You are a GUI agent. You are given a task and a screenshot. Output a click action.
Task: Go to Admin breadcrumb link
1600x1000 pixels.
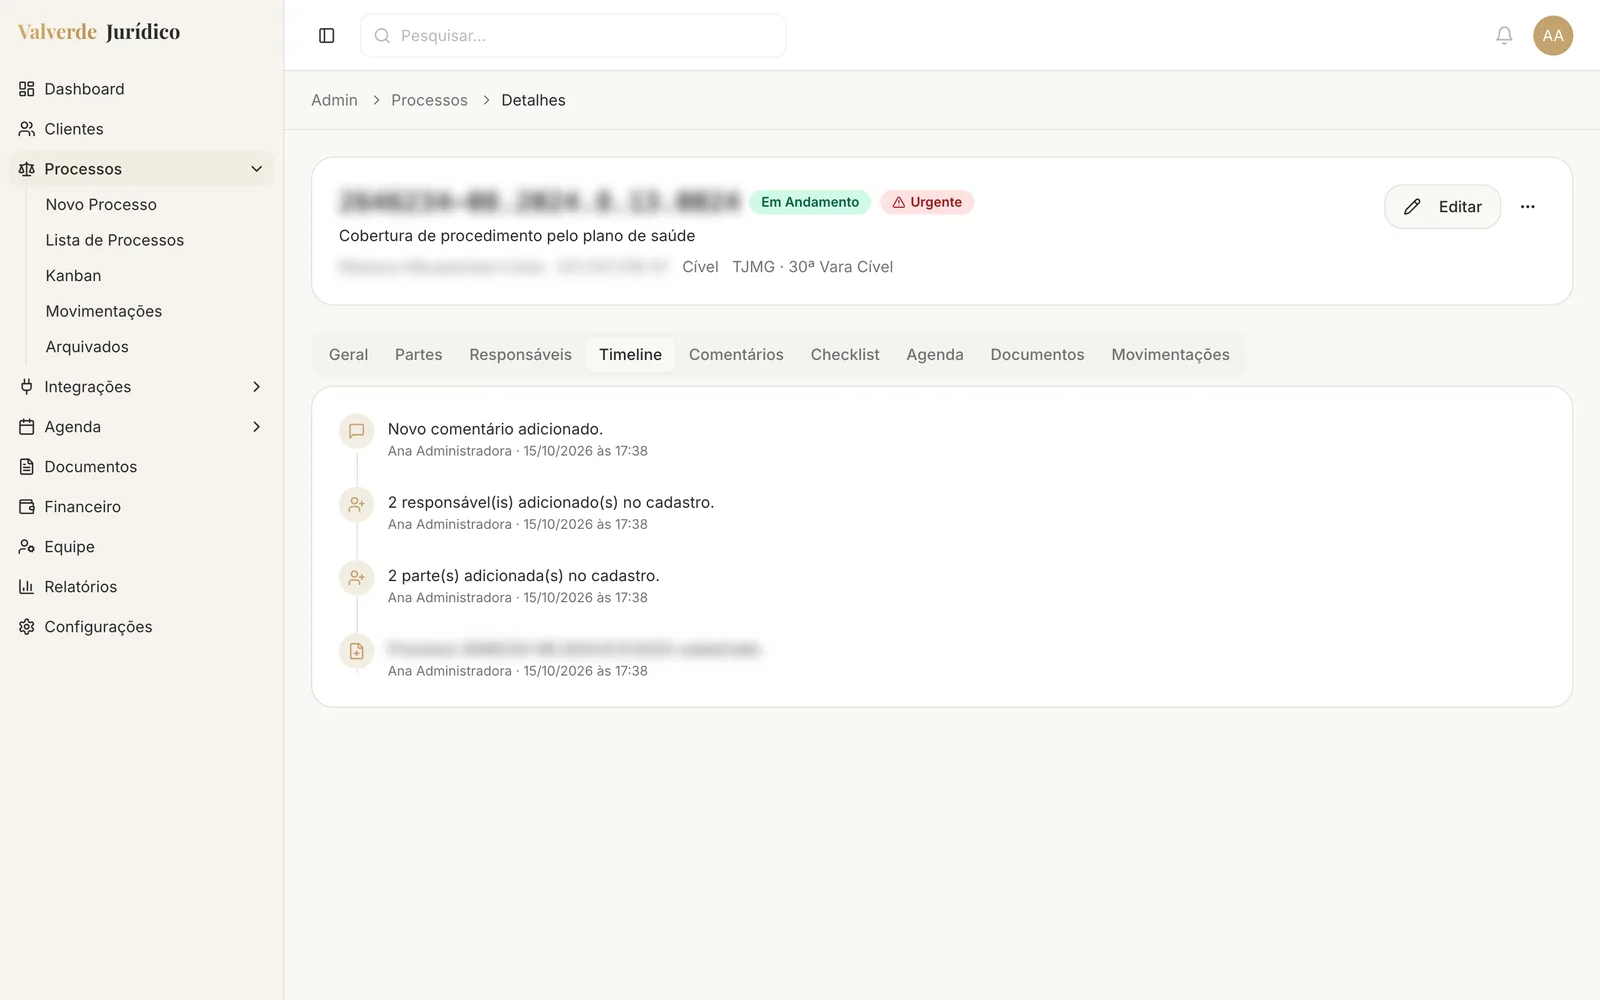coord(334,100)
